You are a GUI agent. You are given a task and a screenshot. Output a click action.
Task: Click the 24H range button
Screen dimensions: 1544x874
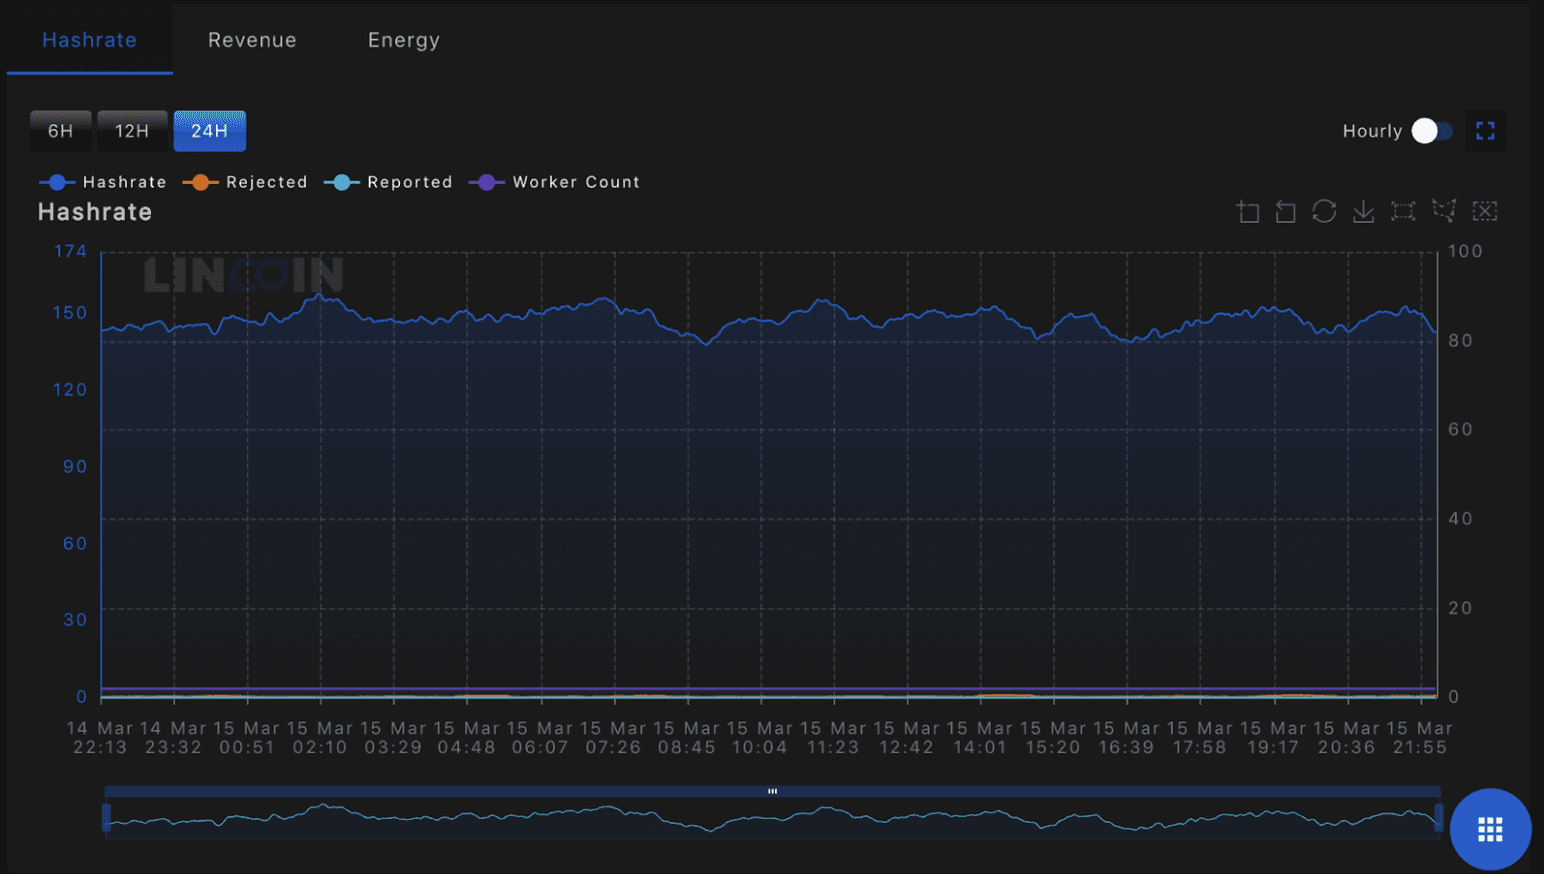[209, 130]
